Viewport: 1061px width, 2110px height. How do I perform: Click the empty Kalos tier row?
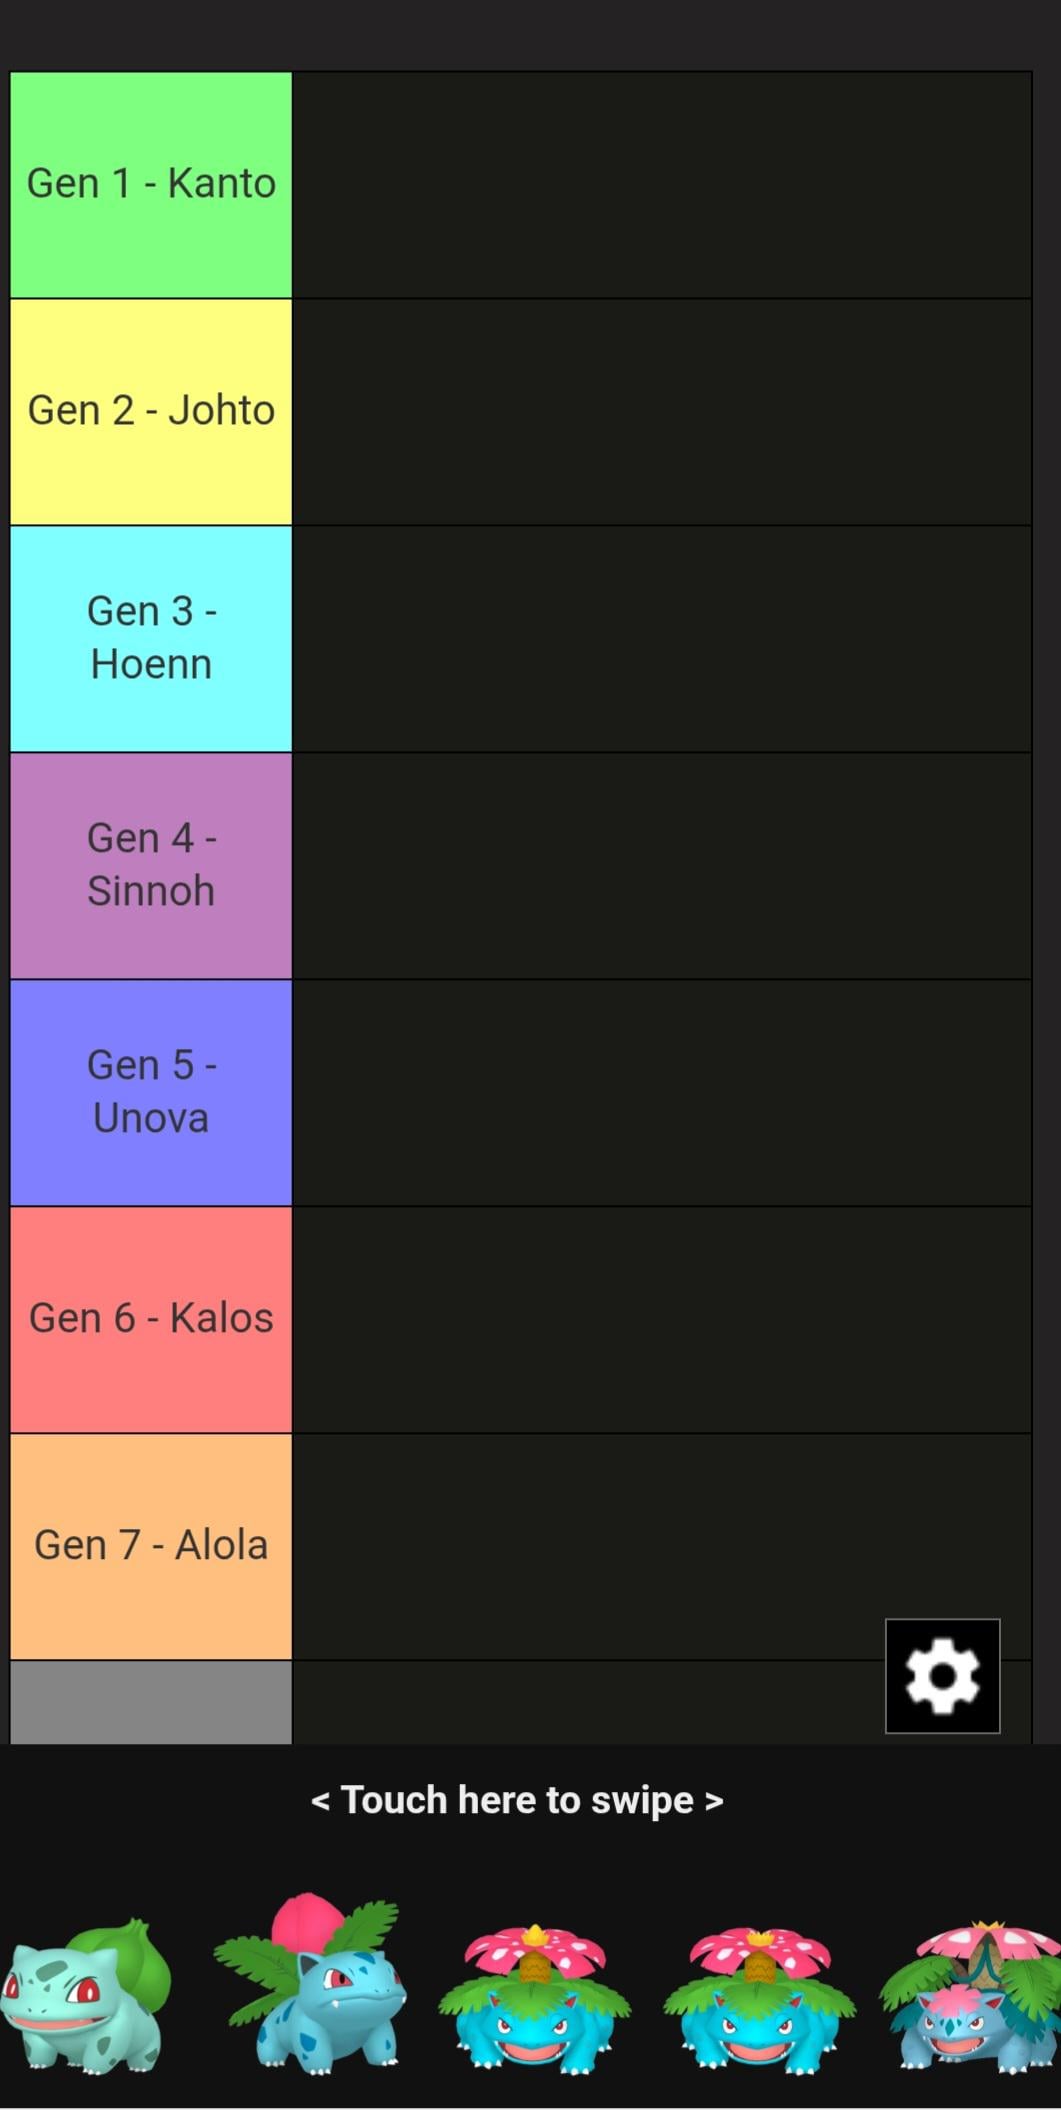point(661,1320)
